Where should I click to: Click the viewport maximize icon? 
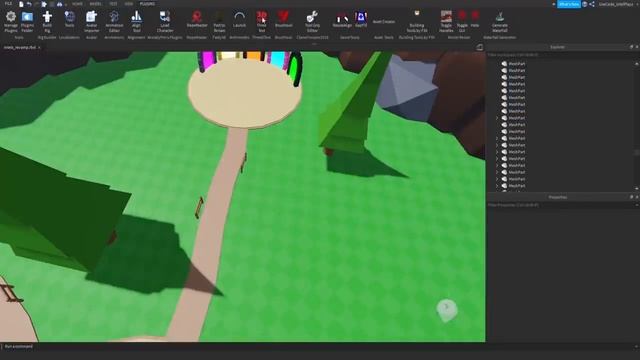pyautogui.click(x=480, y=48)
